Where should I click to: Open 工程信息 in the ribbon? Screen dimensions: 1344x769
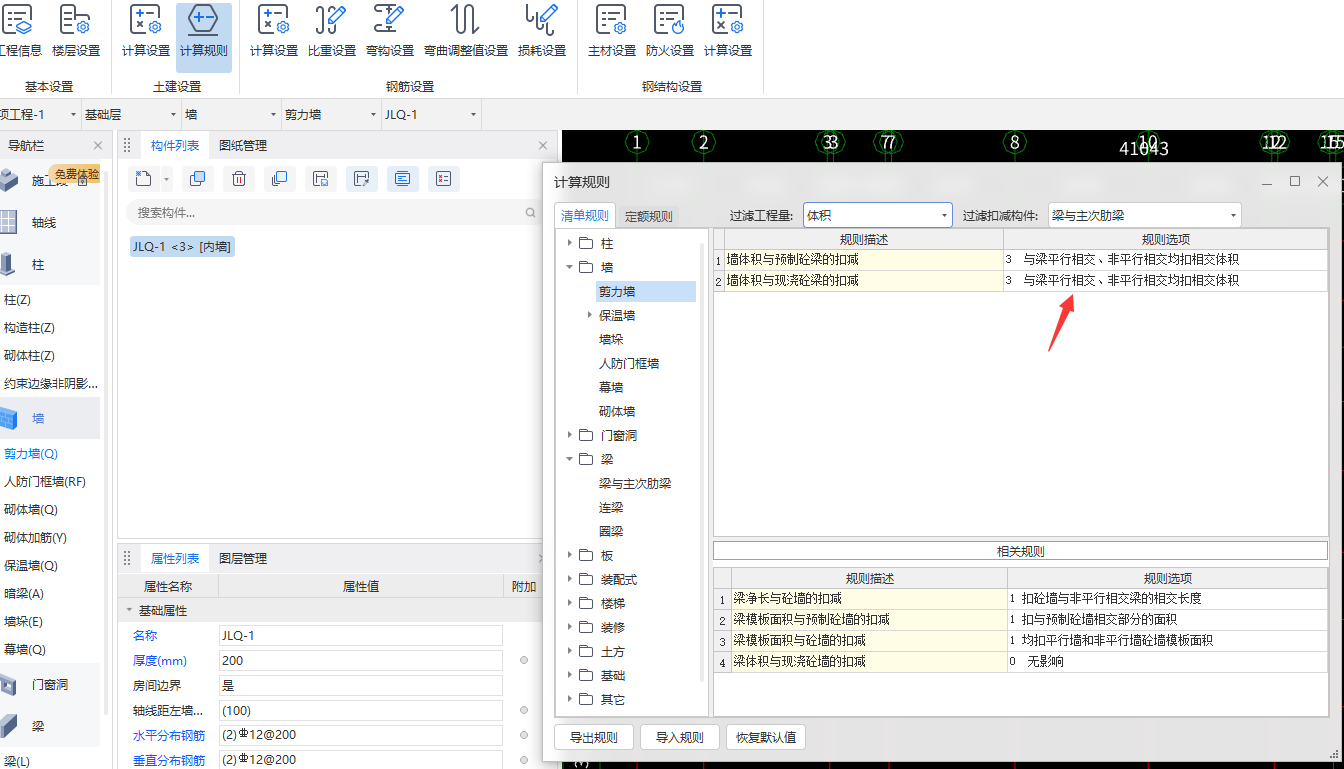(x=19, y=32)
